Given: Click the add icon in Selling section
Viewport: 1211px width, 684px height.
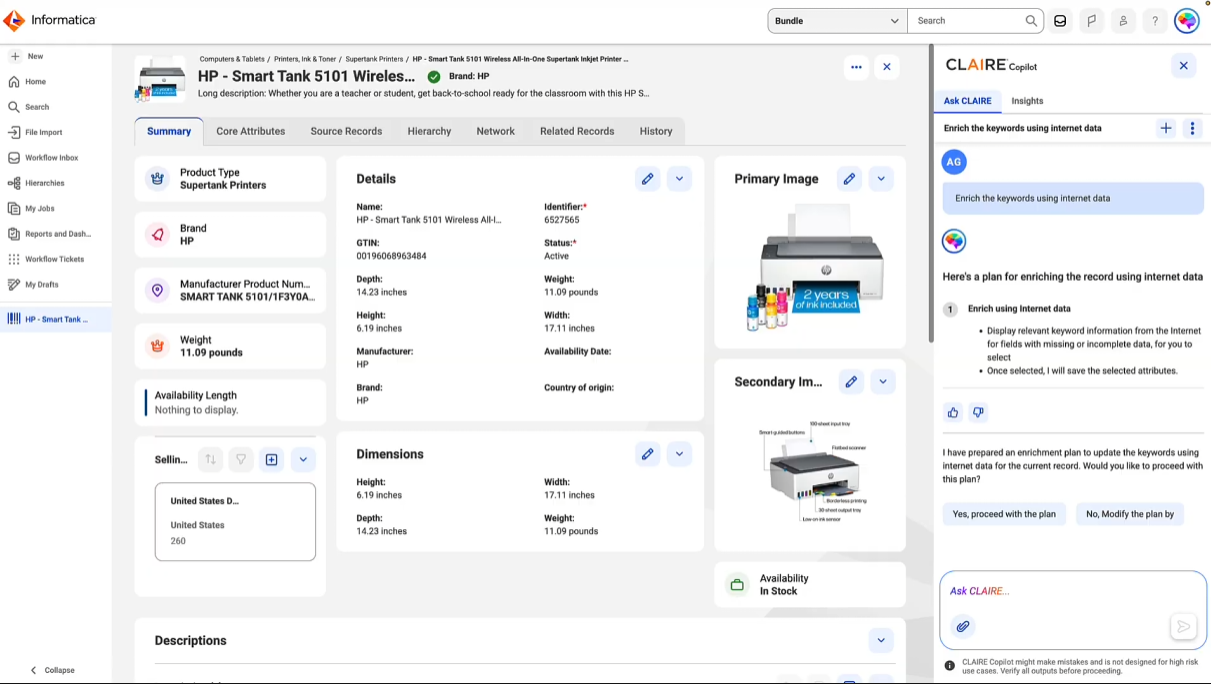Looking at the screenshot, I should pyautogui.click(x=272, y=460).
